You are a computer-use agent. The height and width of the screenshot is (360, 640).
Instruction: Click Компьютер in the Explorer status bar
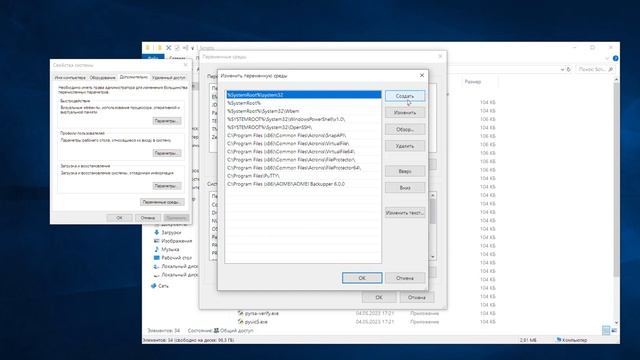pyautogui.click(x=571, y=340)
